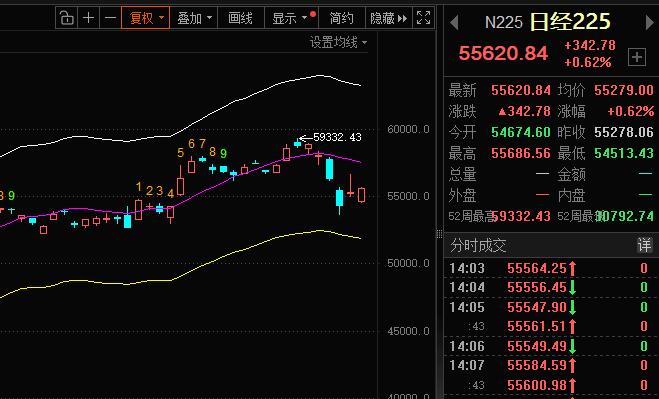The image size is (659, 399).
Task: Select the 14:07 trade row 55584.59
Action: (x=551, y=365)
